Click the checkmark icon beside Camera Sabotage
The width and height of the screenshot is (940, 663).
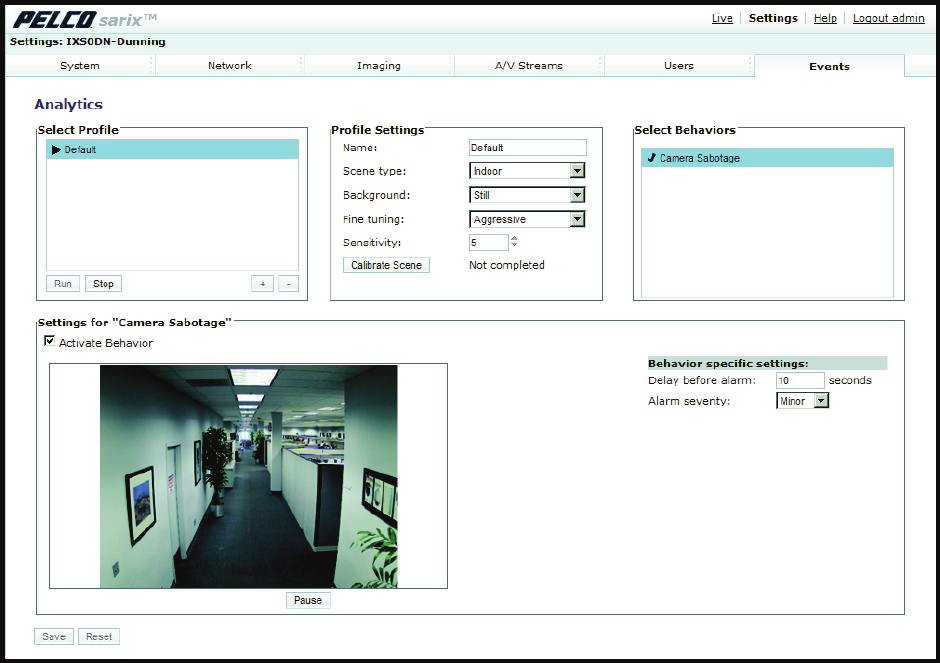652,158
